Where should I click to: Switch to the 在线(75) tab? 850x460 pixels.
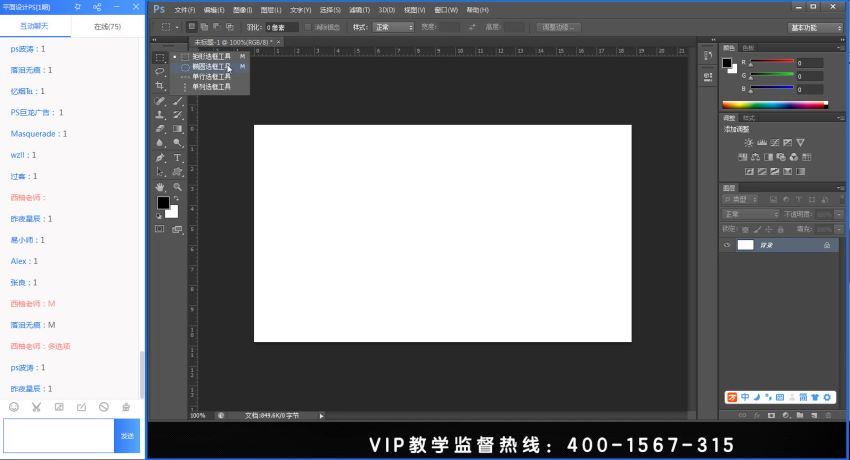coord(107,27)
